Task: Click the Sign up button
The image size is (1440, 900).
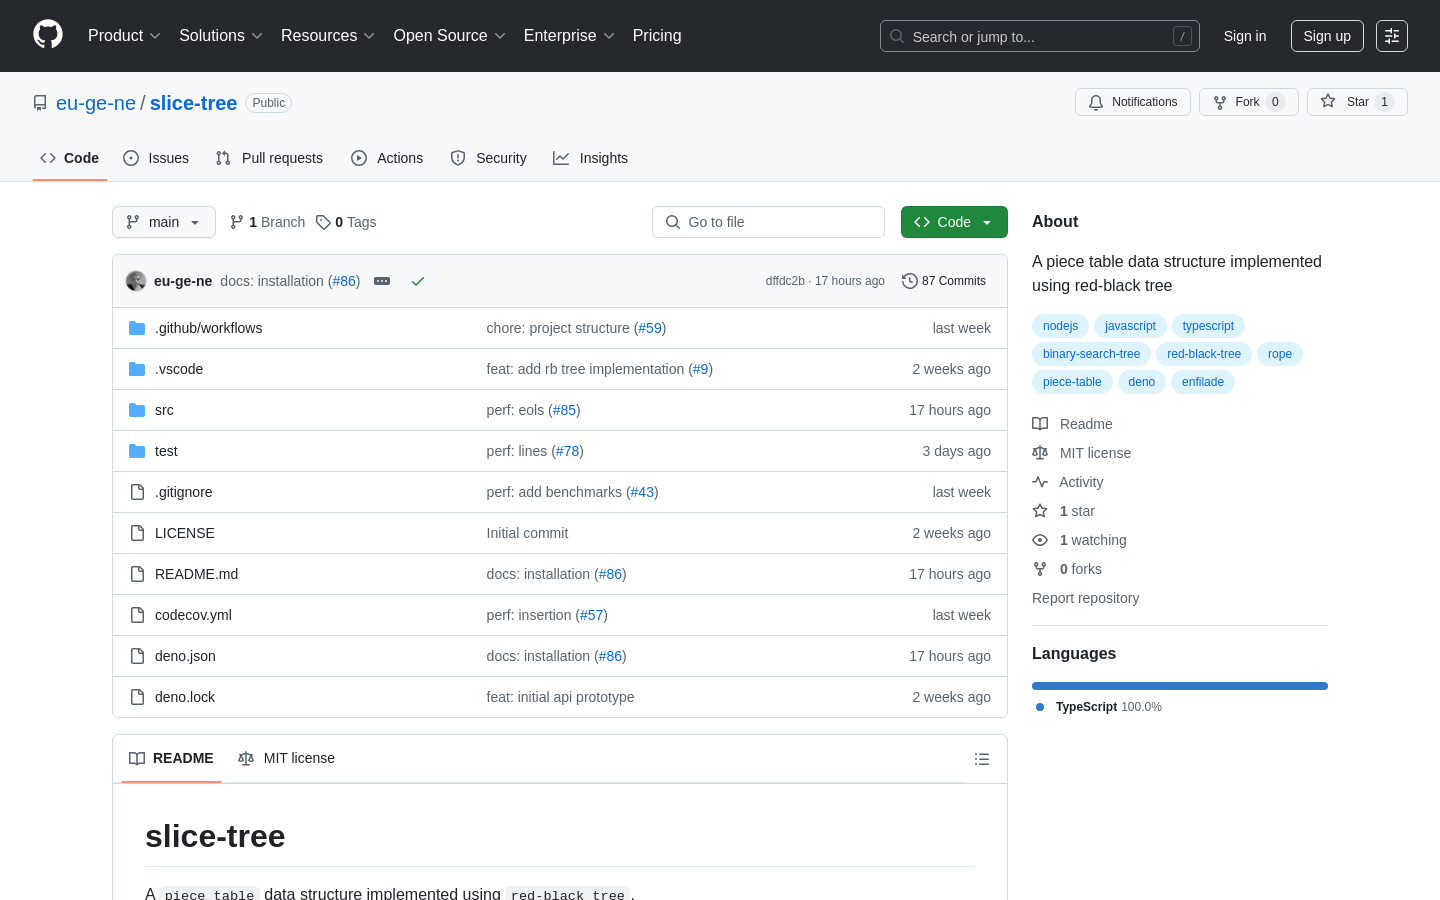Action: tap(1327, 36)
